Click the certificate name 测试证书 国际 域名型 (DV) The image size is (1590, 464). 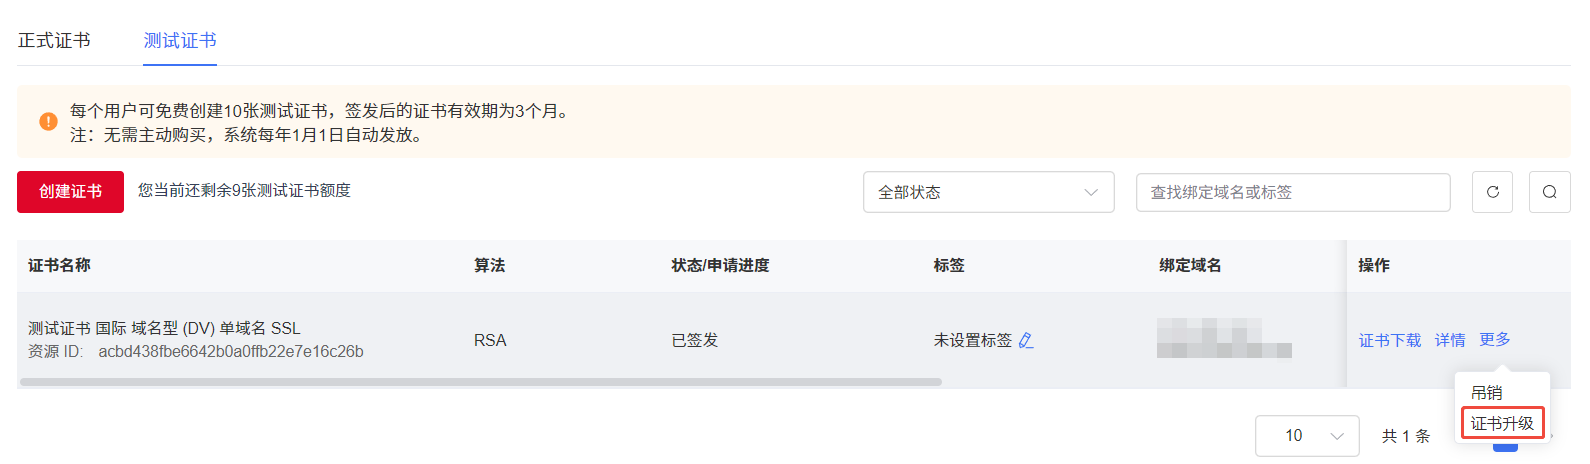164,328
